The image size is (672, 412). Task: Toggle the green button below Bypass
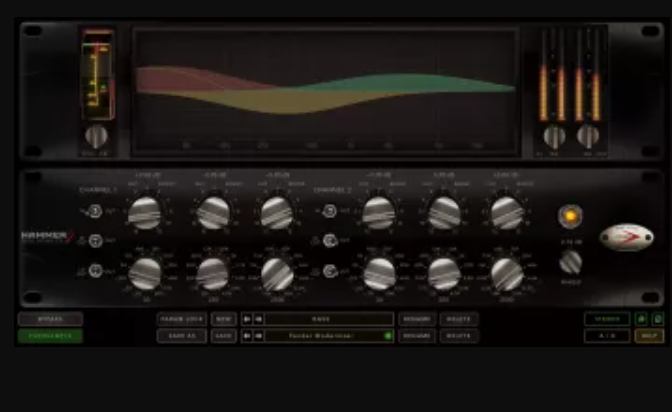(51, 336)
